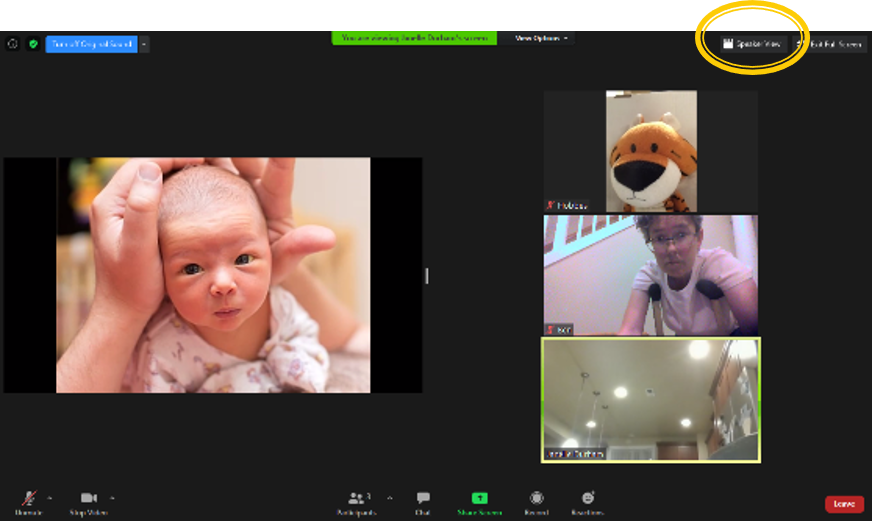The width and height of the screenshot is (872, 521).
Task: Toggle Turn off Original Sound
Action: pyautogui.click(x=91, y=44)
